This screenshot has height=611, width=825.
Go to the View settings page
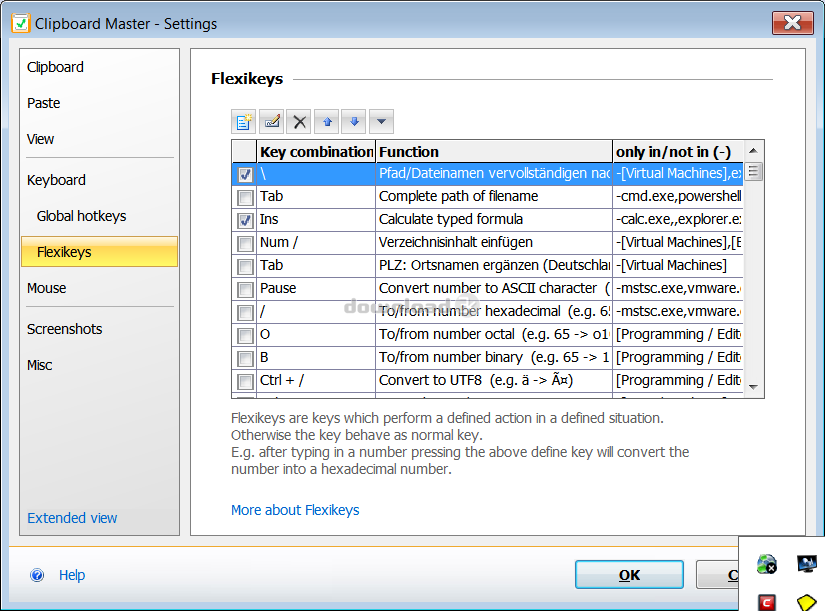[x=41, y=139]
